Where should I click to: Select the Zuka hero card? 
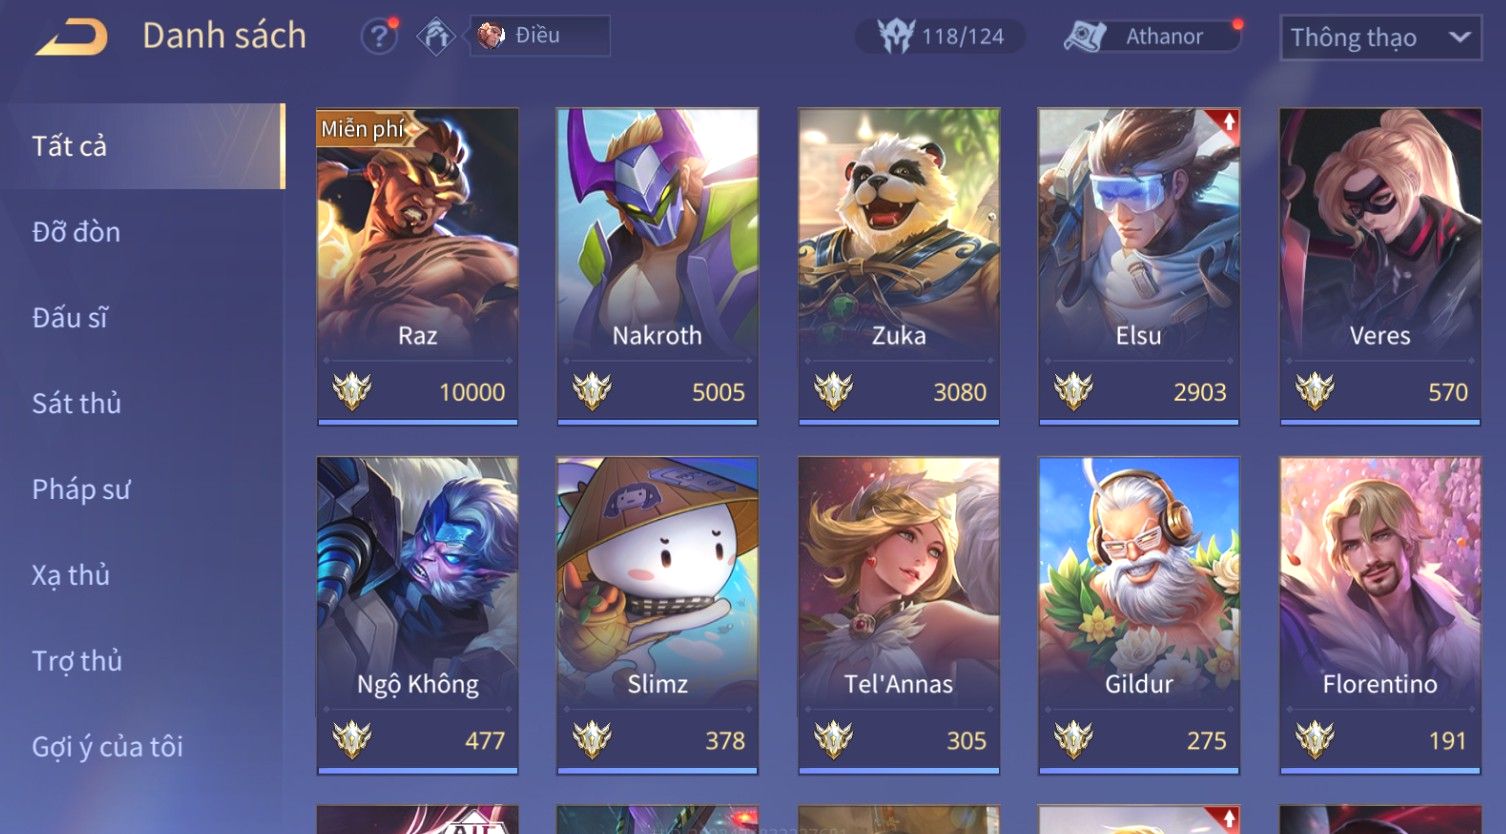[x=899, y=267]
